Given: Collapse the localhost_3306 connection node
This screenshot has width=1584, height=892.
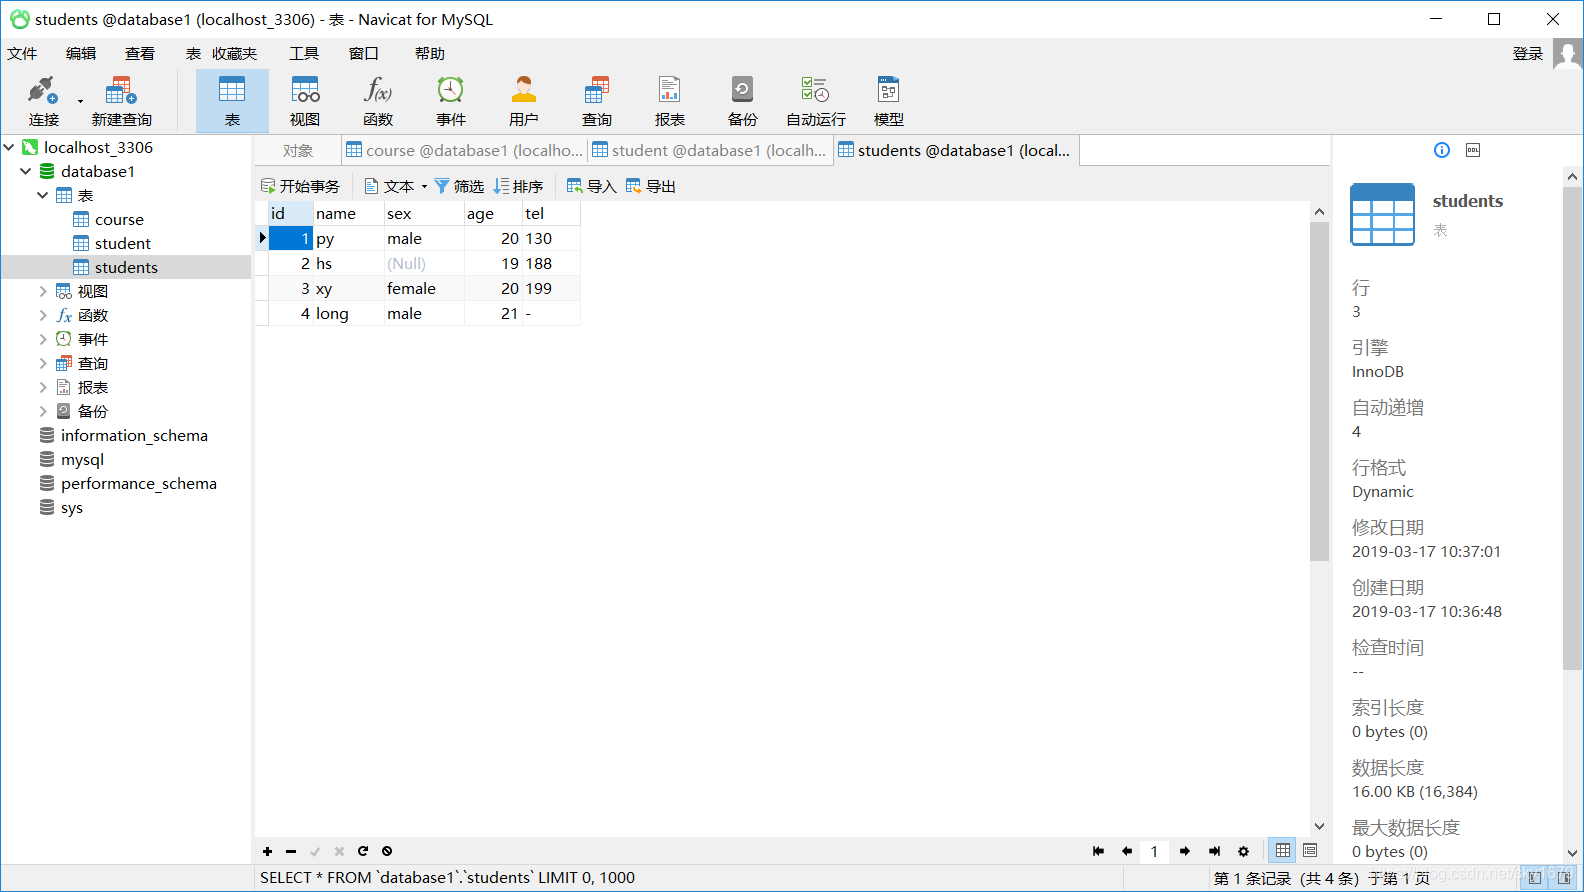Looking at the screenshot, I should click(x=9, y=147).
